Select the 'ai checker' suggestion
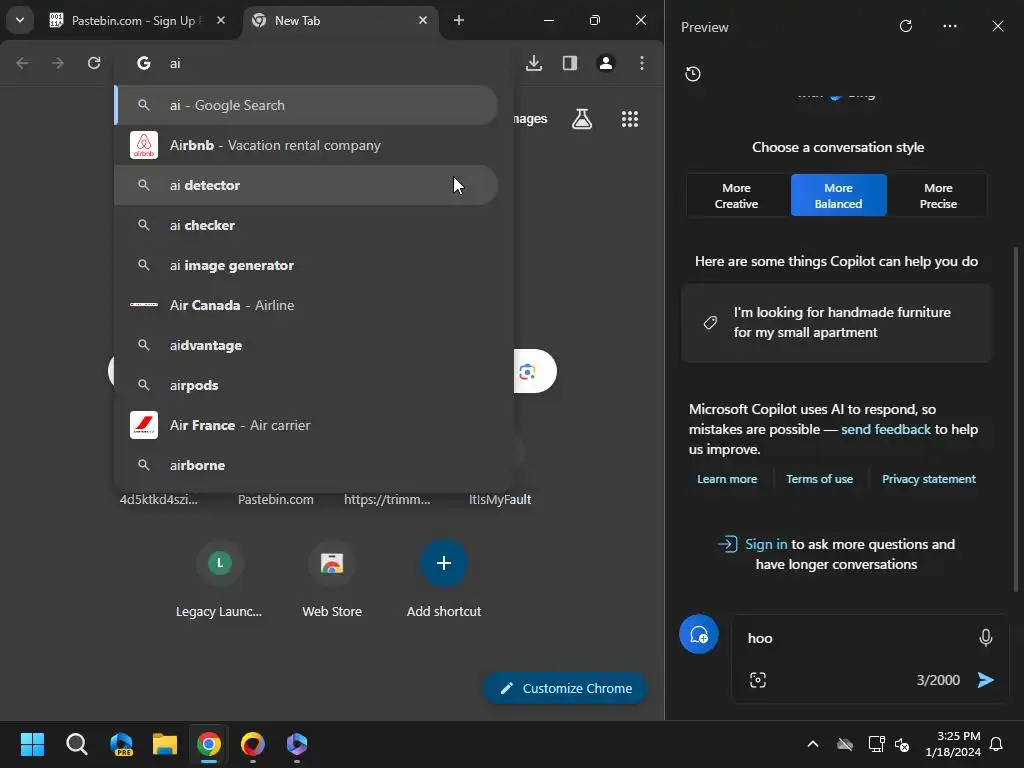Image resolution: width=1024 pixels, height=768 pixels. 306,225
